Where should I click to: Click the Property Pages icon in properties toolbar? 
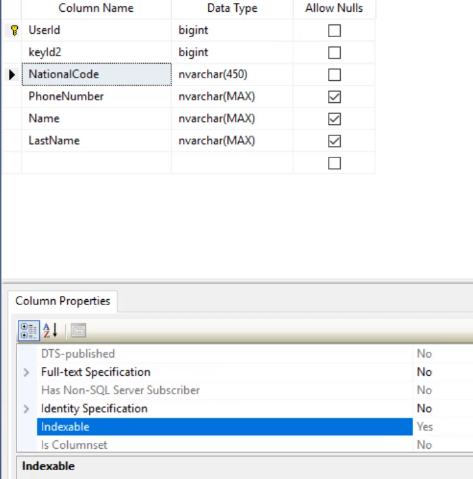[x=78, y=330]
